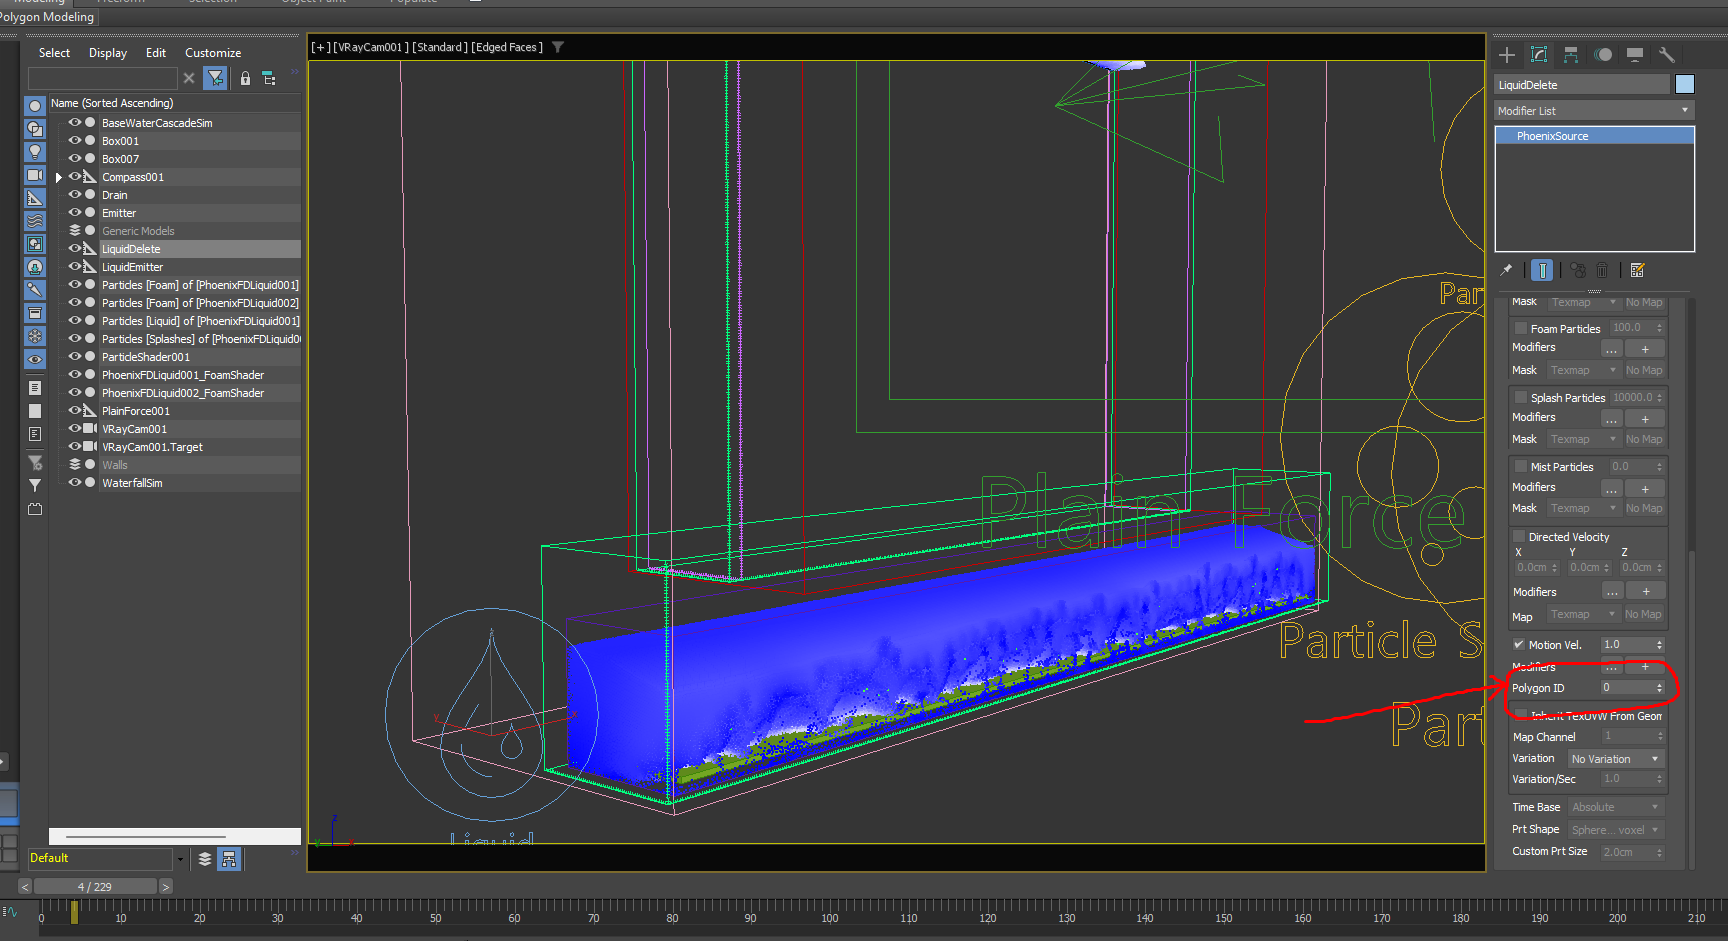The width and height of the screenshot is (1728, 941).
Task: Open the Edit menu in Scene Explorer
Action: click(156, 53)
